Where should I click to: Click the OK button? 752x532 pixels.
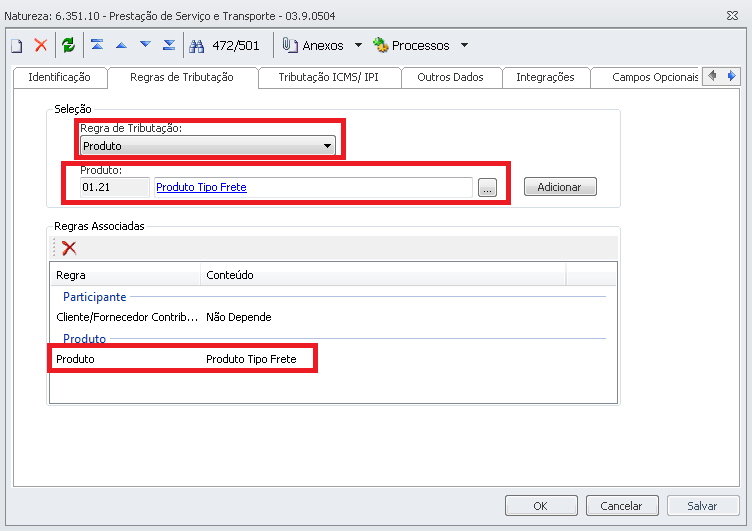[x=541, y=506]
